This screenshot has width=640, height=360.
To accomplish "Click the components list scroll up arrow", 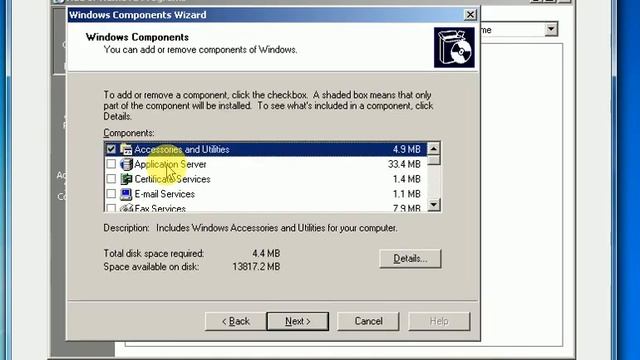I will pos(433,149).
